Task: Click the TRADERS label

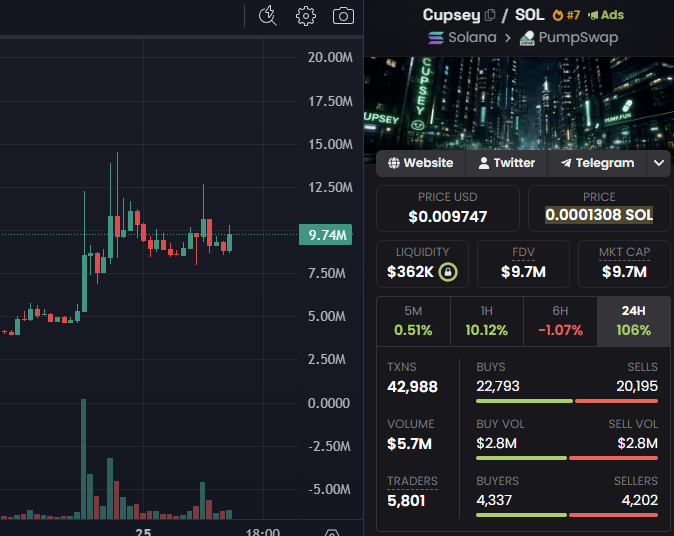Action: point(412,481)
